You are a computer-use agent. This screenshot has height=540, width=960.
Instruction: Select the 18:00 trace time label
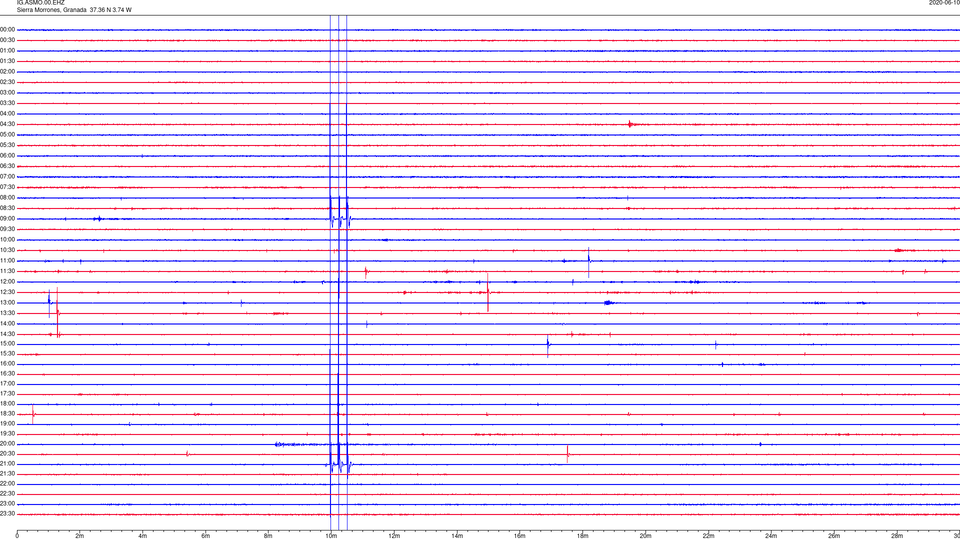point(8,404)
